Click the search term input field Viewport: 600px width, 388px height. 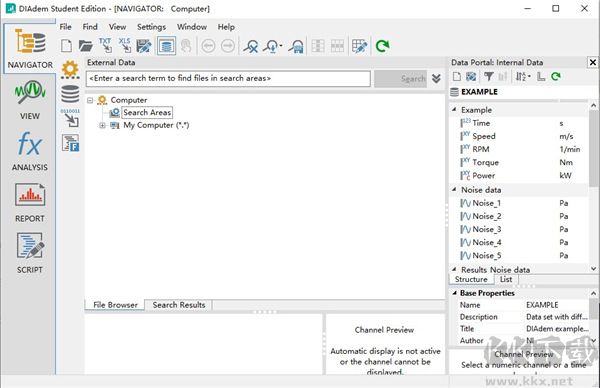coord(228,78)
